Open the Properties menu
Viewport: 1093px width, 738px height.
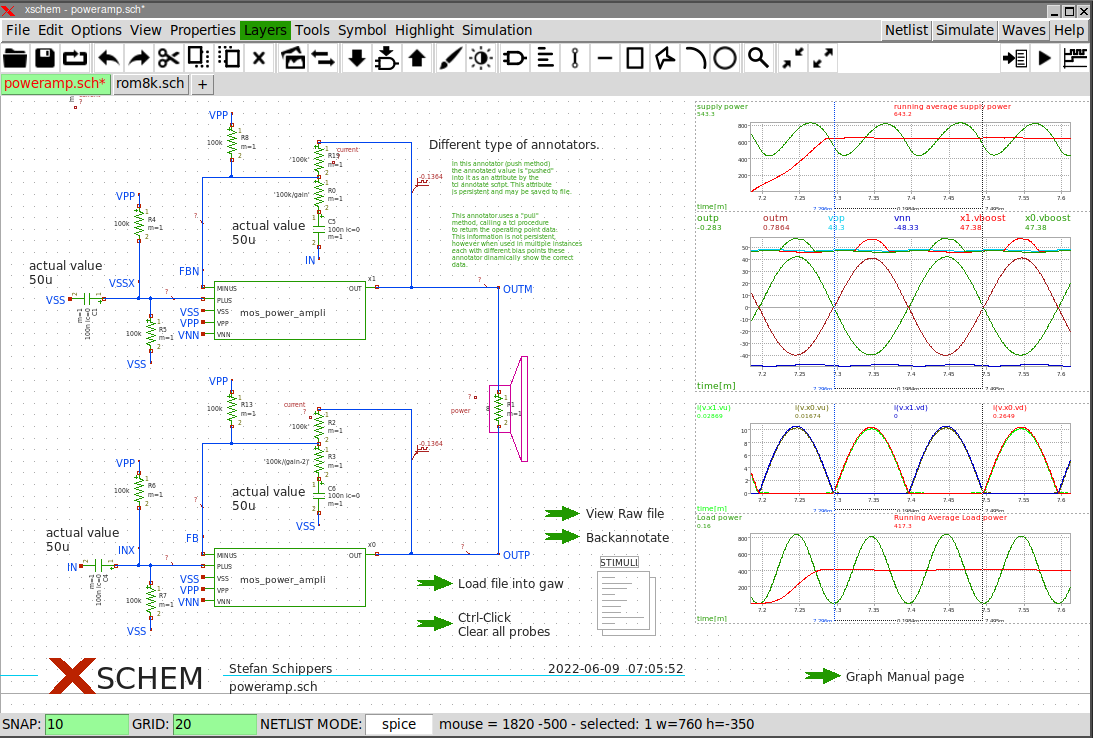[x=203, y=30]
